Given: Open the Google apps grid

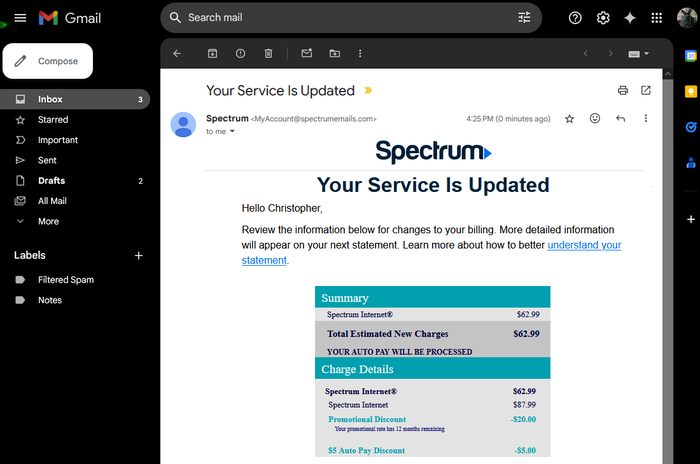Looking at the screenshot, I should [x=657, y=18].
